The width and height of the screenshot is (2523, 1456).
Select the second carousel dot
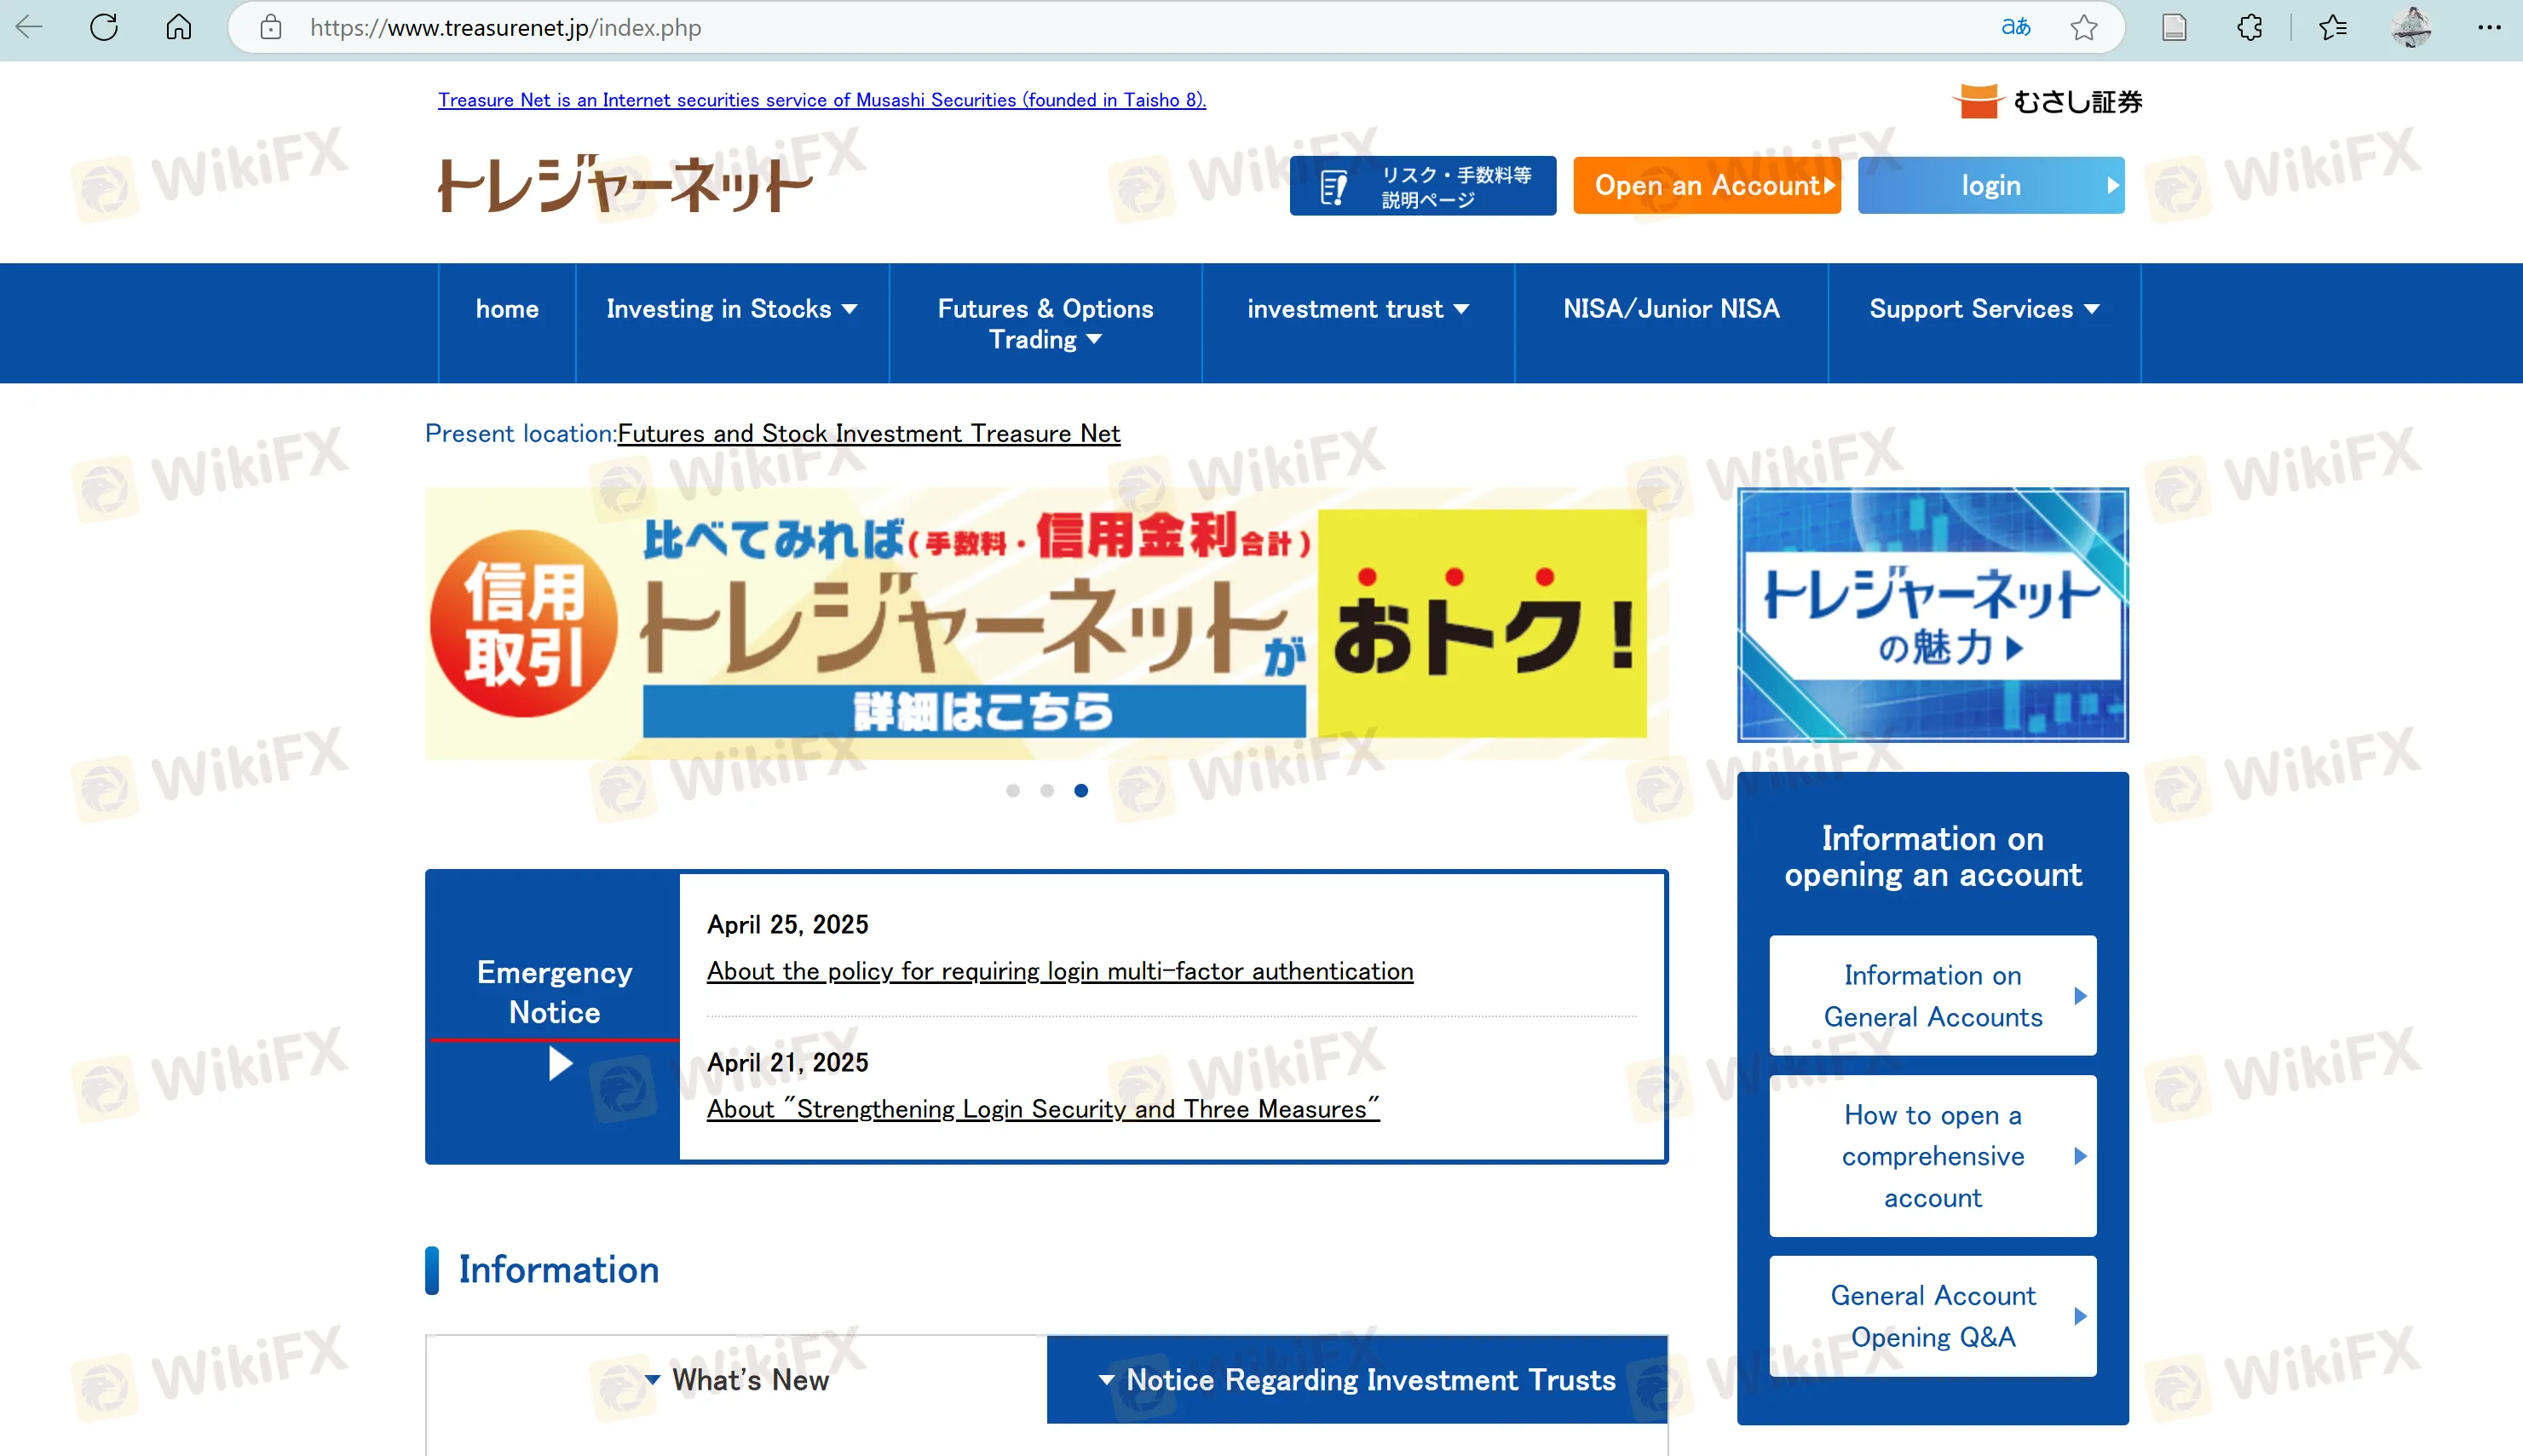point(1047,790)
